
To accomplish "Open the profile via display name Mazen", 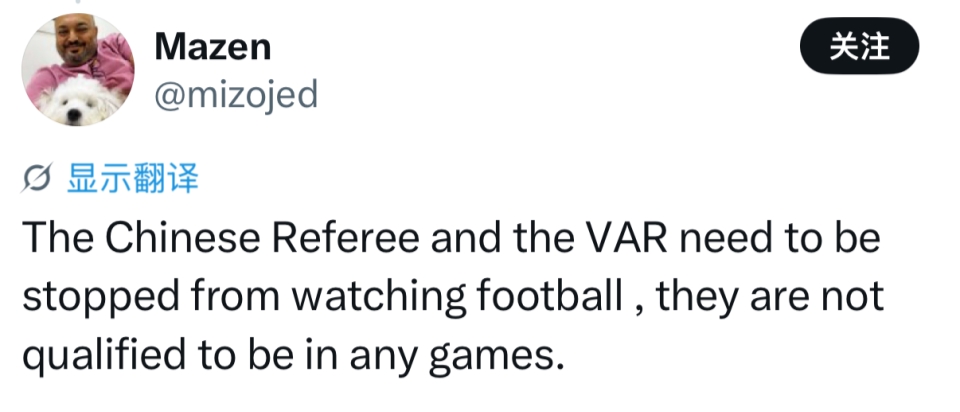I will point(213,46).
